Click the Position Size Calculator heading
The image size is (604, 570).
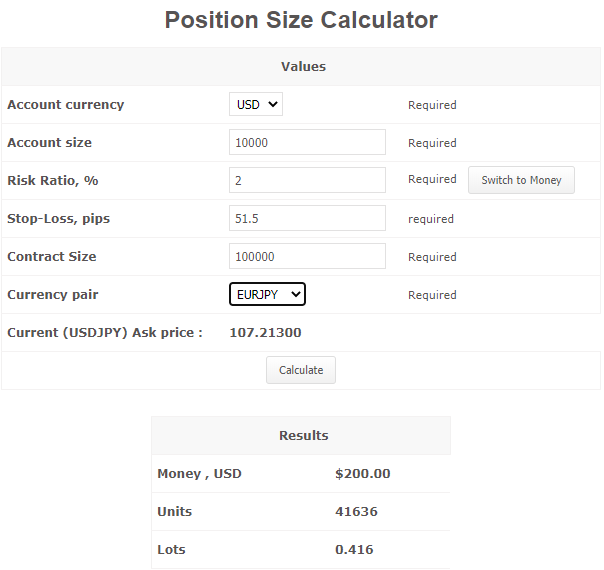[301, 20]
